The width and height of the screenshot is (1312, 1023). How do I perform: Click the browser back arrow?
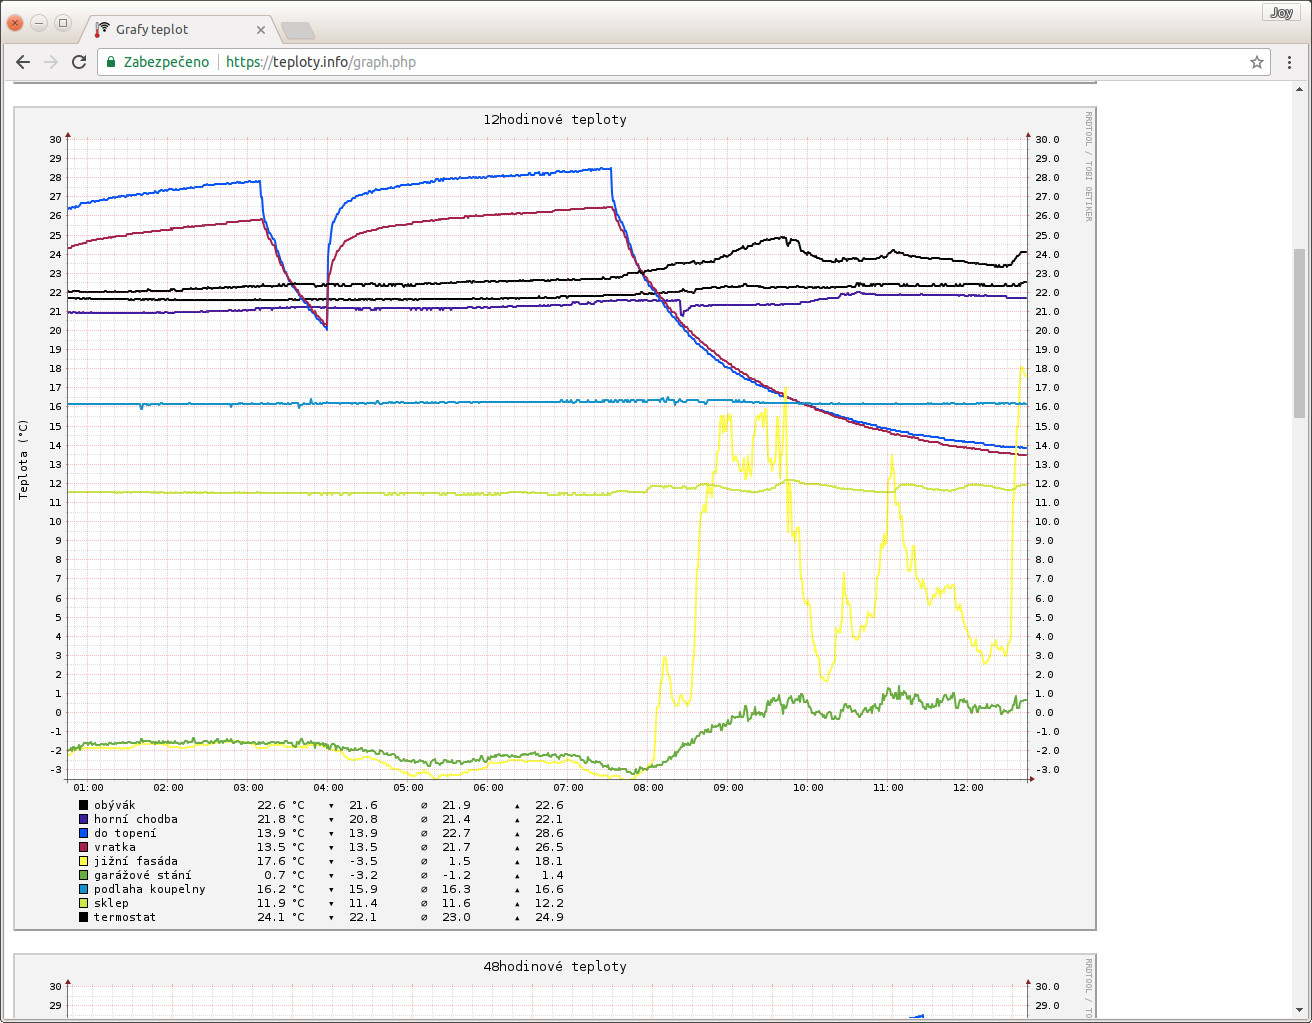[23, 62]
